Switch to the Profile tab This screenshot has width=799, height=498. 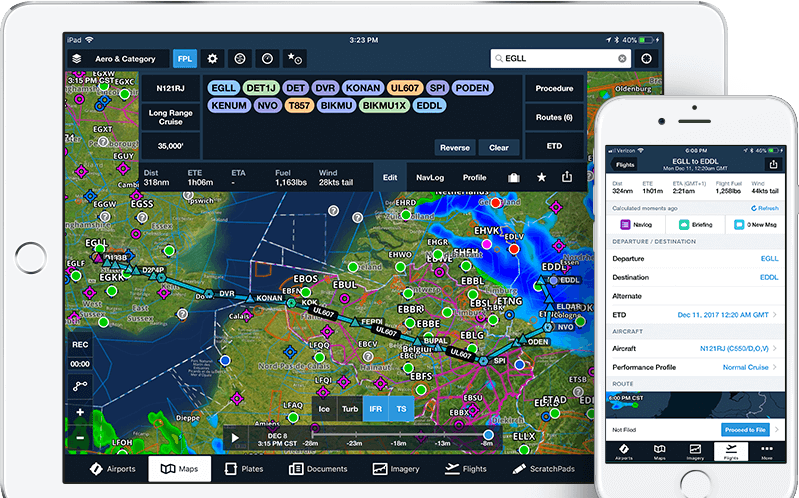474,177
